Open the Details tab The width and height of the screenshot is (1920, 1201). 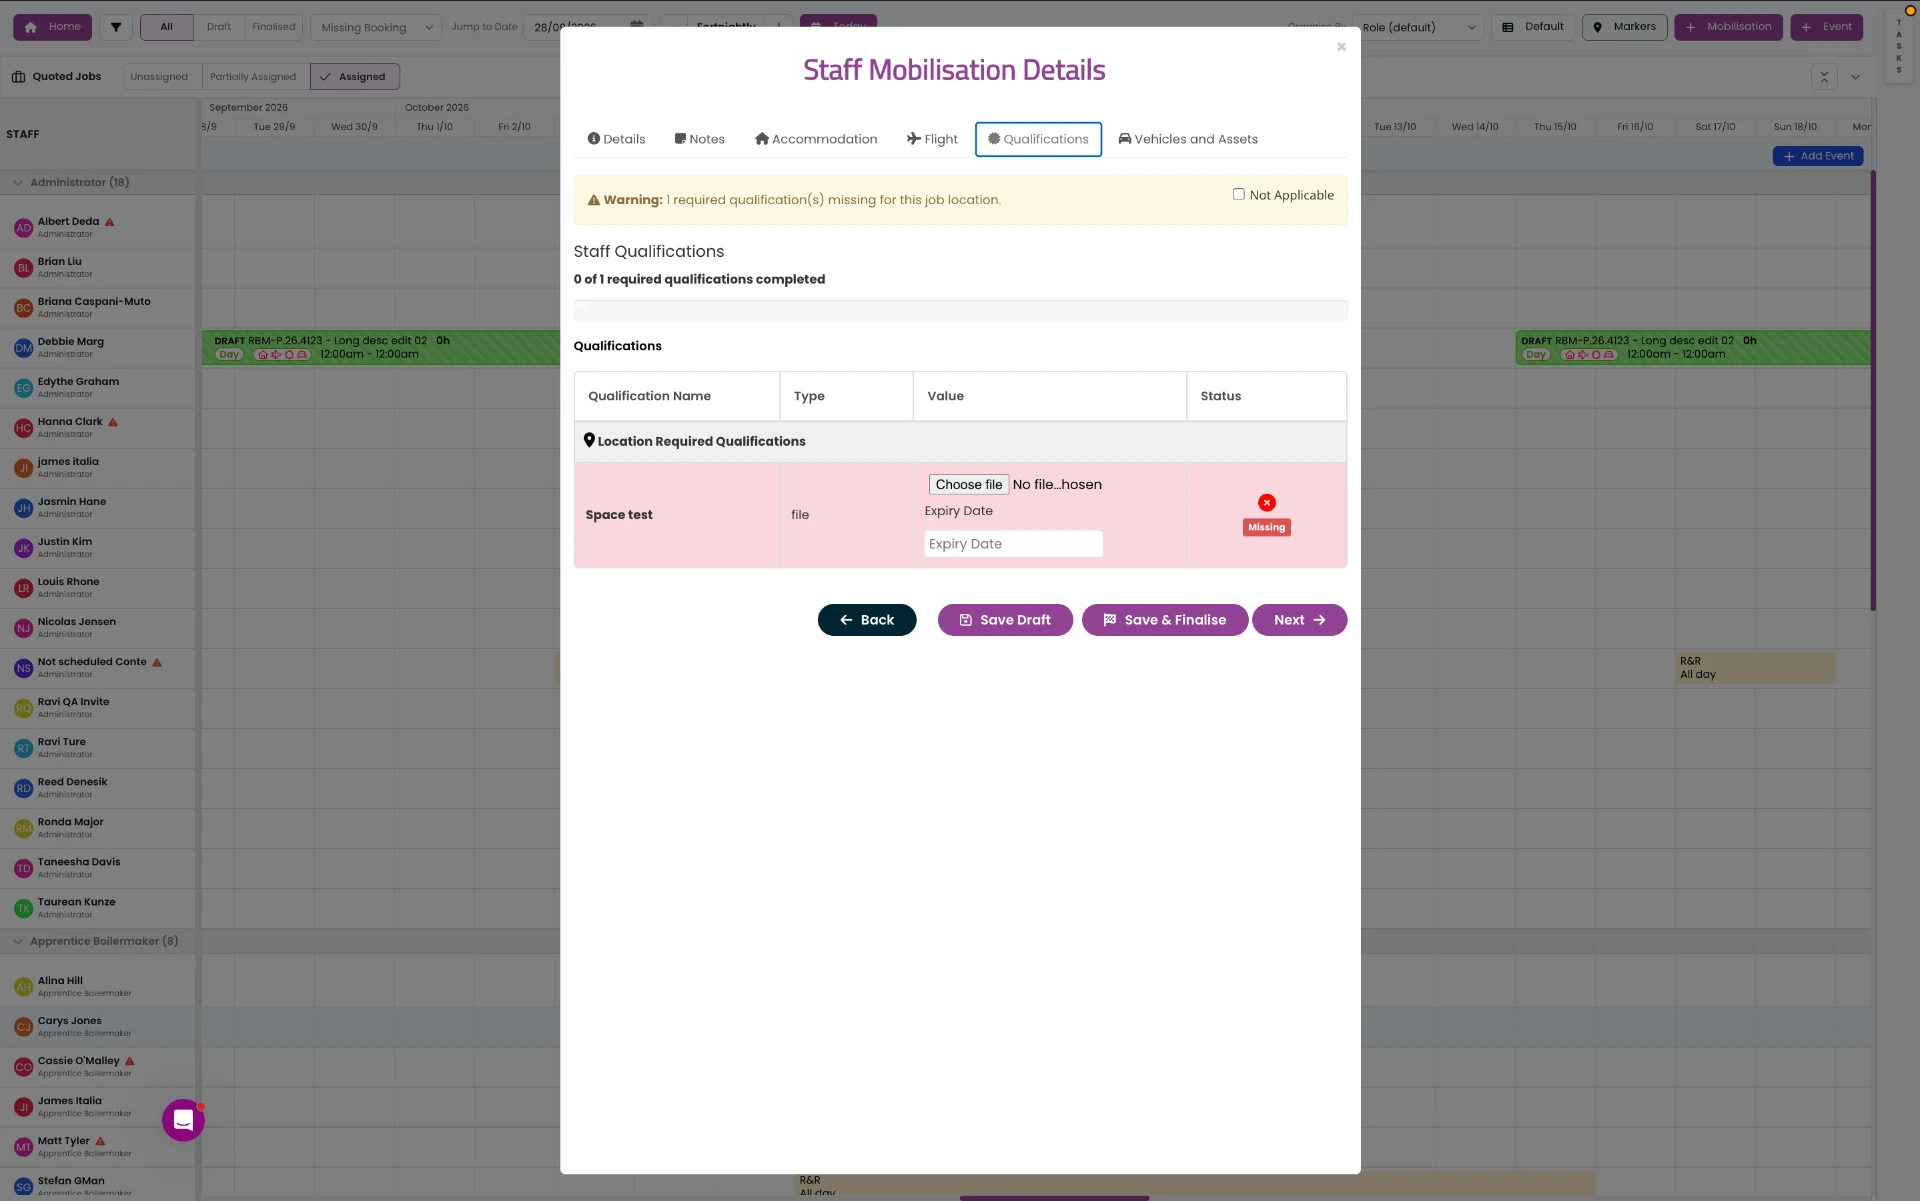[616, 139]
